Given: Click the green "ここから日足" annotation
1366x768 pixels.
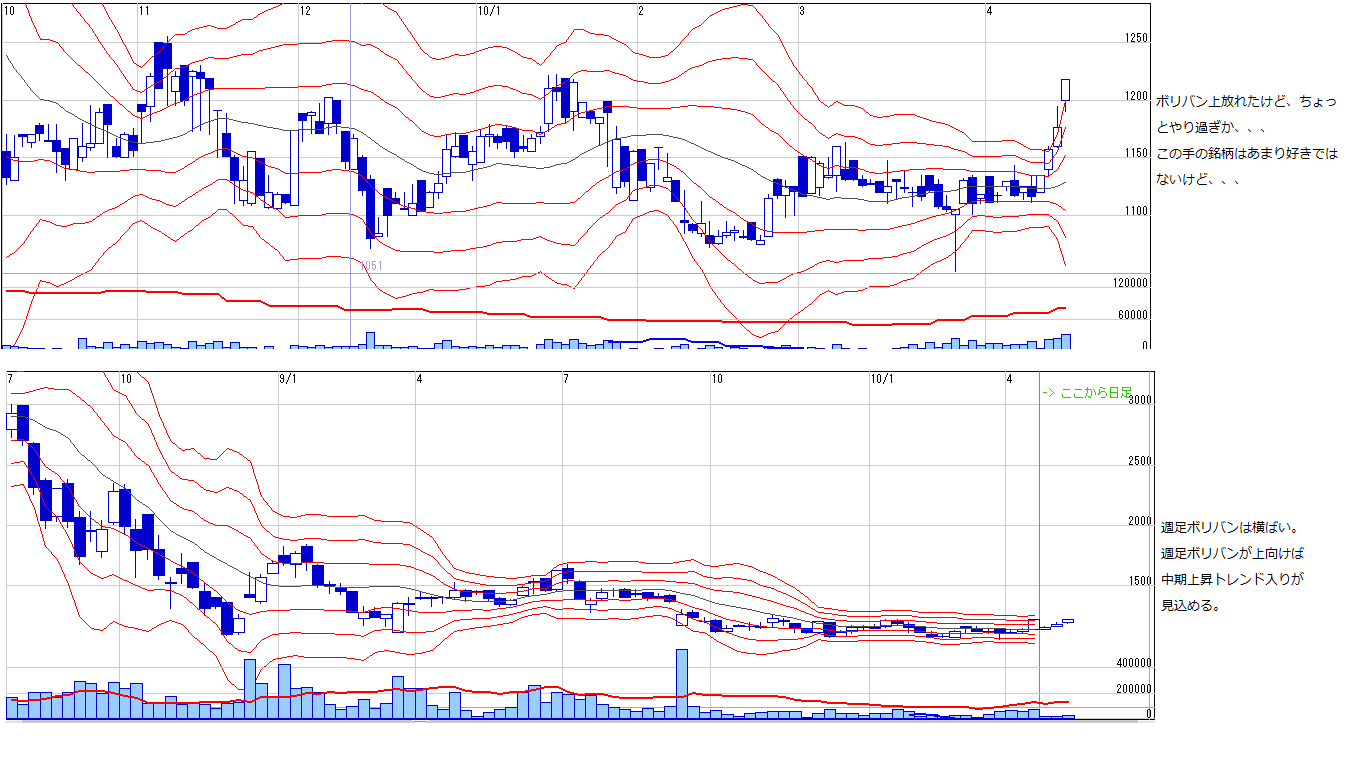Looking at the screenshot, I should [x=1086, y=393].
